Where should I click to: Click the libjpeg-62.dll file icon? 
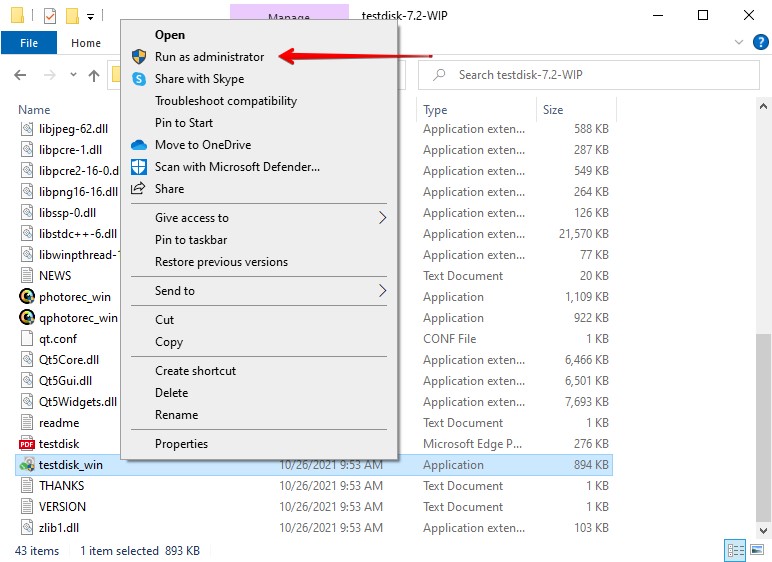point(27,129)
